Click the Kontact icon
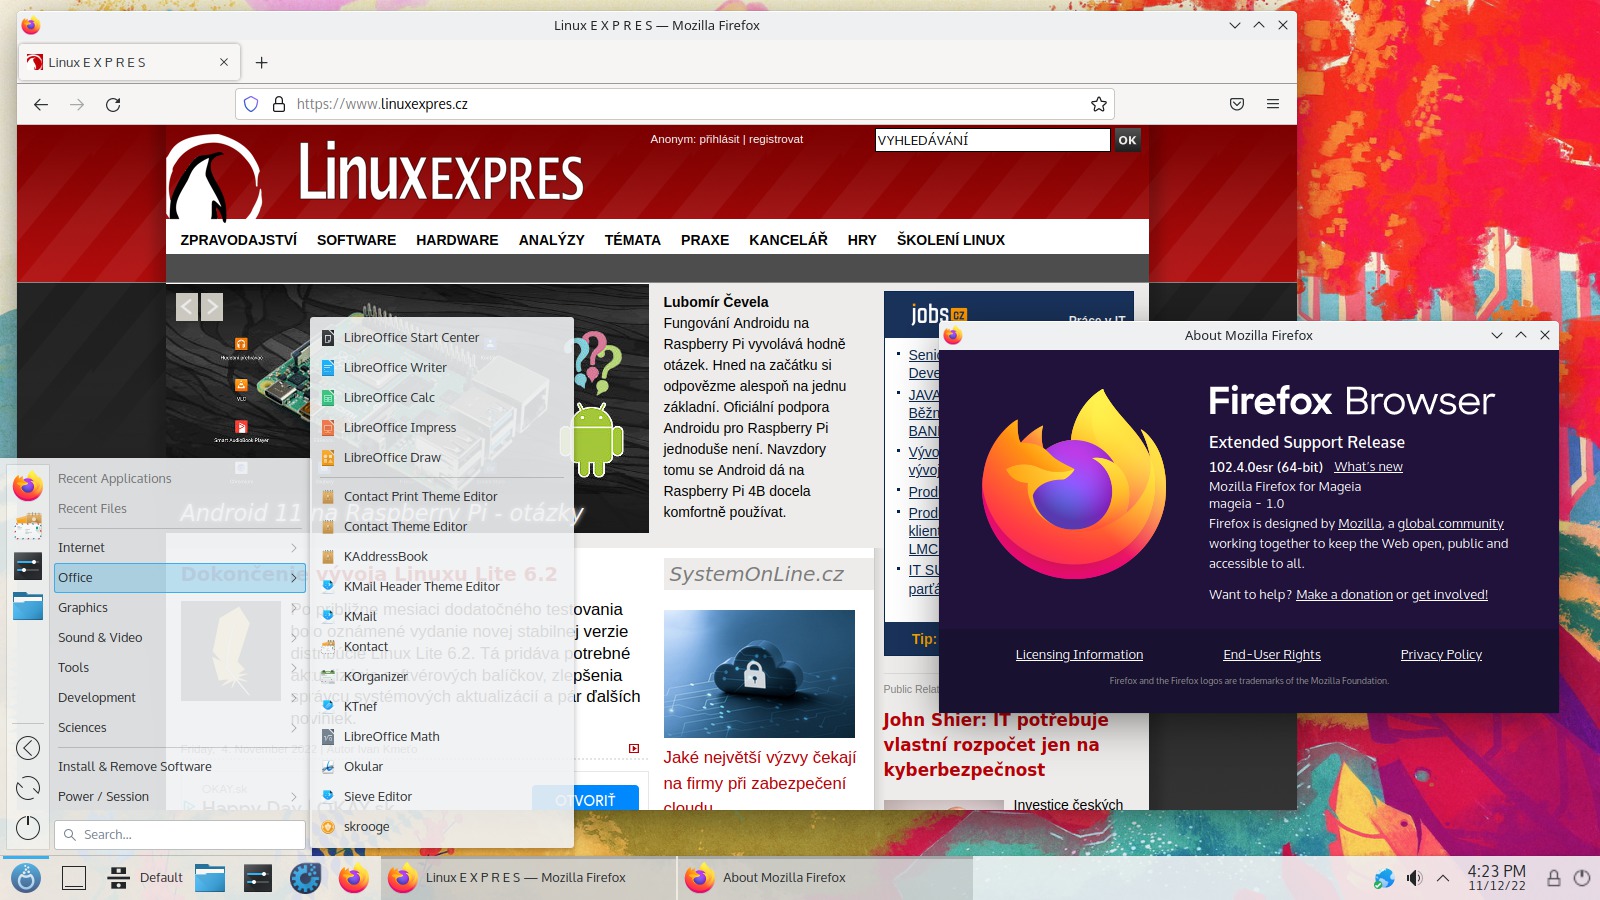This screenshot has height=900, width=1600. (328, 647)
